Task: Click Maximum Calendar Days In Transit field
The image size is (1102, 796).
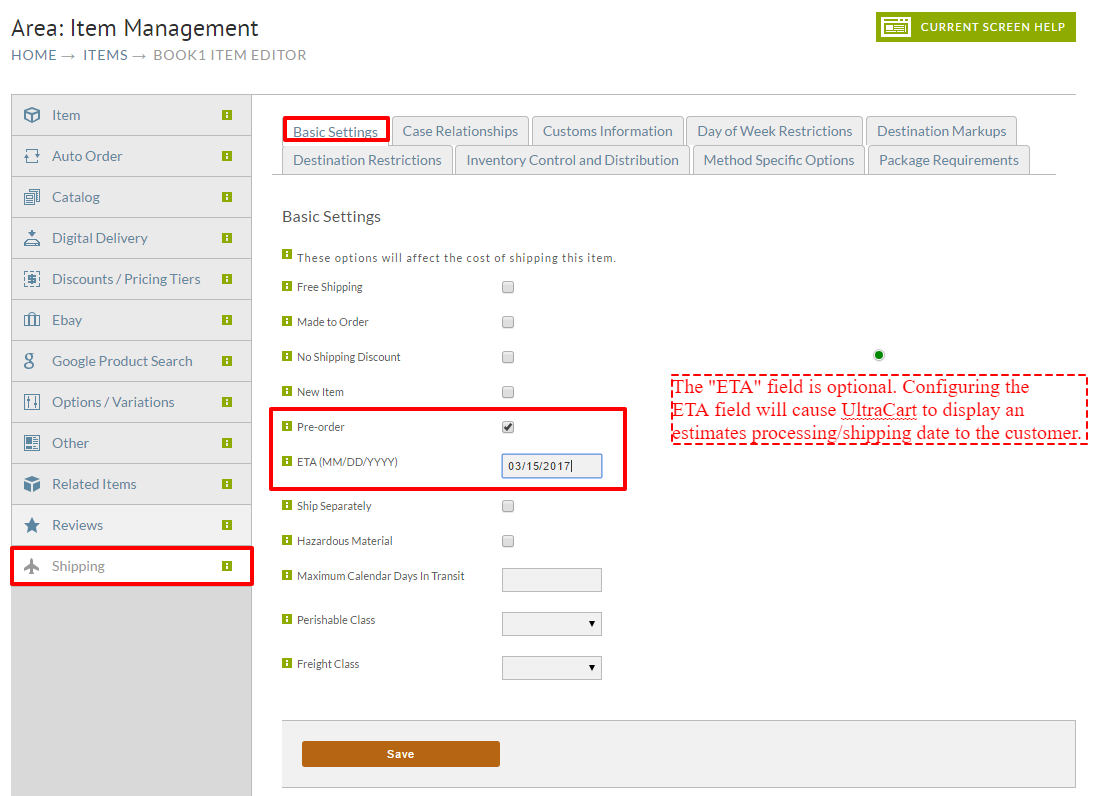Action: [x=552, y=580]
